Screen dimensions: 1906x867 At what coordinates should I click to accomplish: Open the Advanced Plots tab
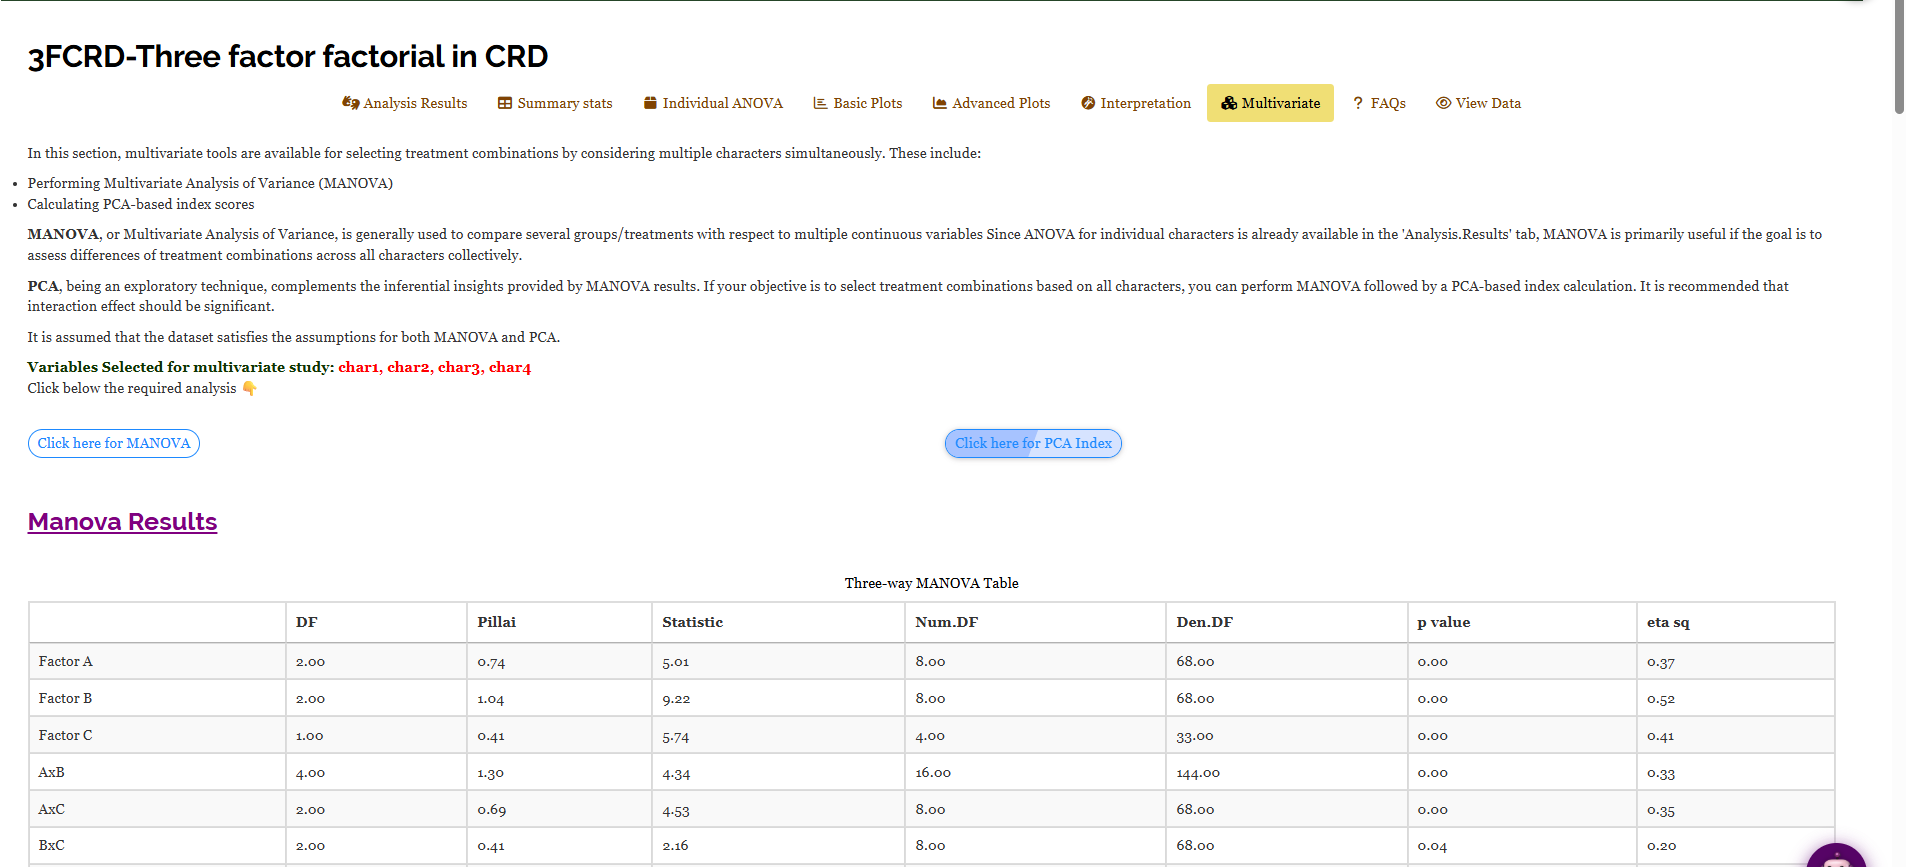click(991, 103)
